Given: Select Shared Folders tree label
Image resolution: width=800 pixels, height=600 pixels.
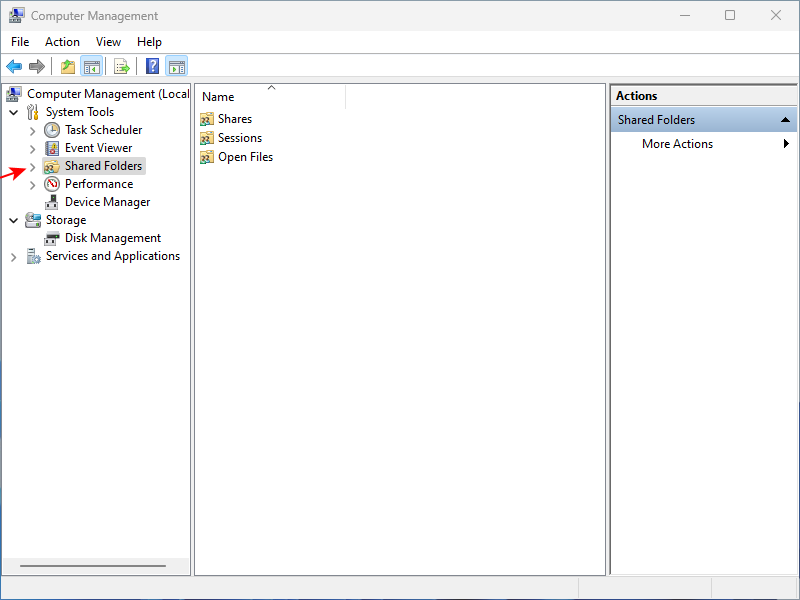Looking at the screenshot, I should [x=104, y=166].
